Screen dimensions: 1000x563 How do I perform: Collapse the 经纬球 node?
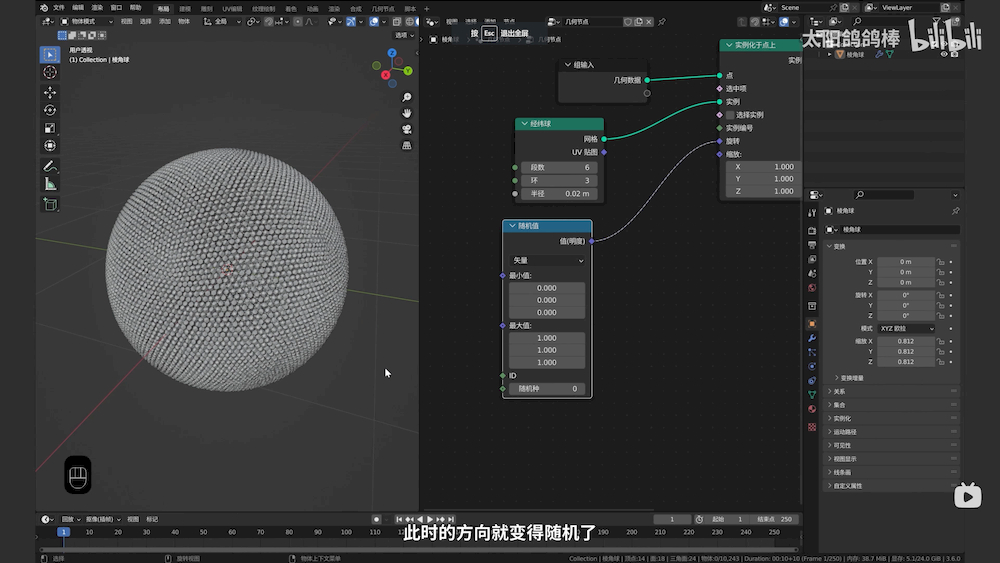coord(524,124)
